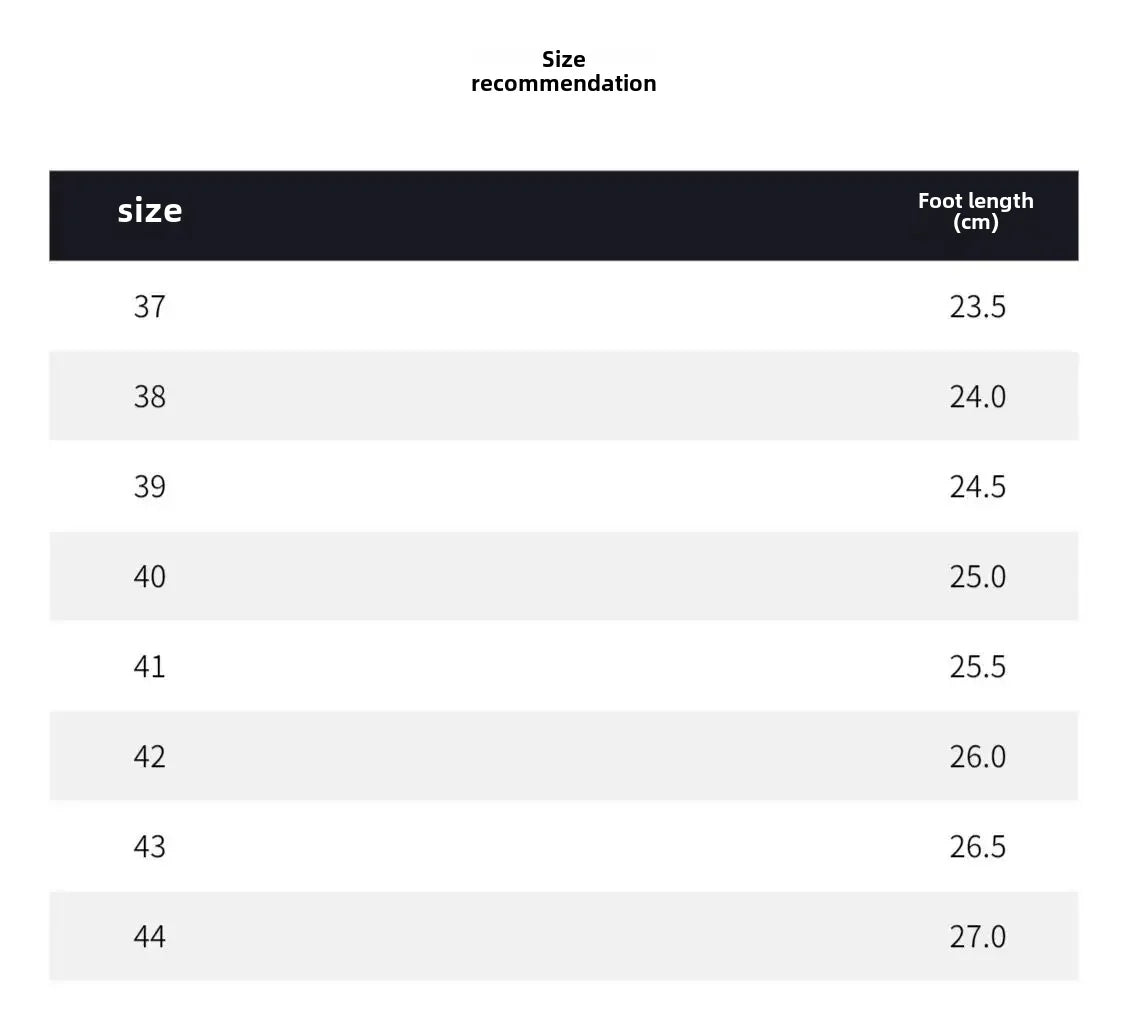Select size 44 in the table
This screenshot has height=1027, width=1125.
coord(149,936)
